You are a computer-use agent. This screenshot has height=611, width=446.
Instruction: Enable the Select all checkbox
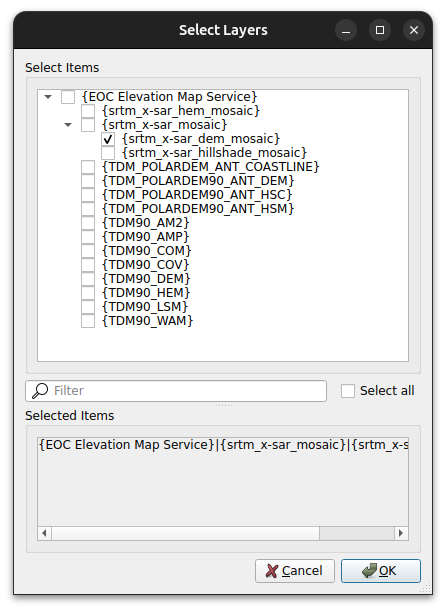coord(348,391)
